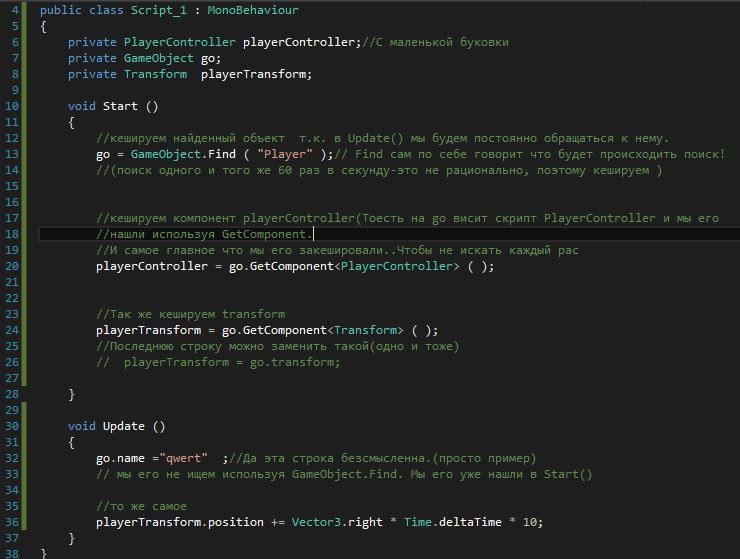
Task: Click line number 30 in the gutter
Action: [x=12, y=426]
